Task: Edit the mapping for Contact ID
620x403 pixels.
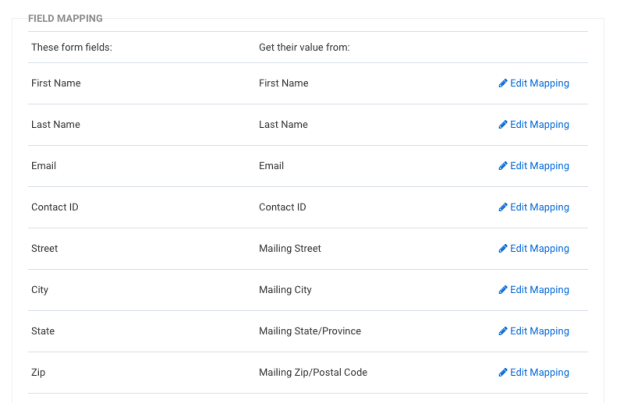Action: click(539, 207)
